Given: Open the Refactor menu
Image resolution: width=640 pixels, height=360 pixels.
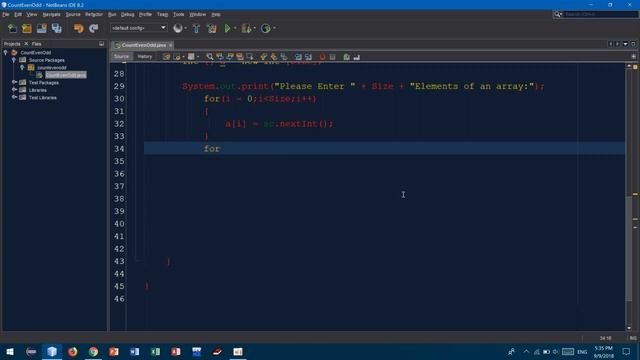Looking at the screenshot, I should pos(94,14).
